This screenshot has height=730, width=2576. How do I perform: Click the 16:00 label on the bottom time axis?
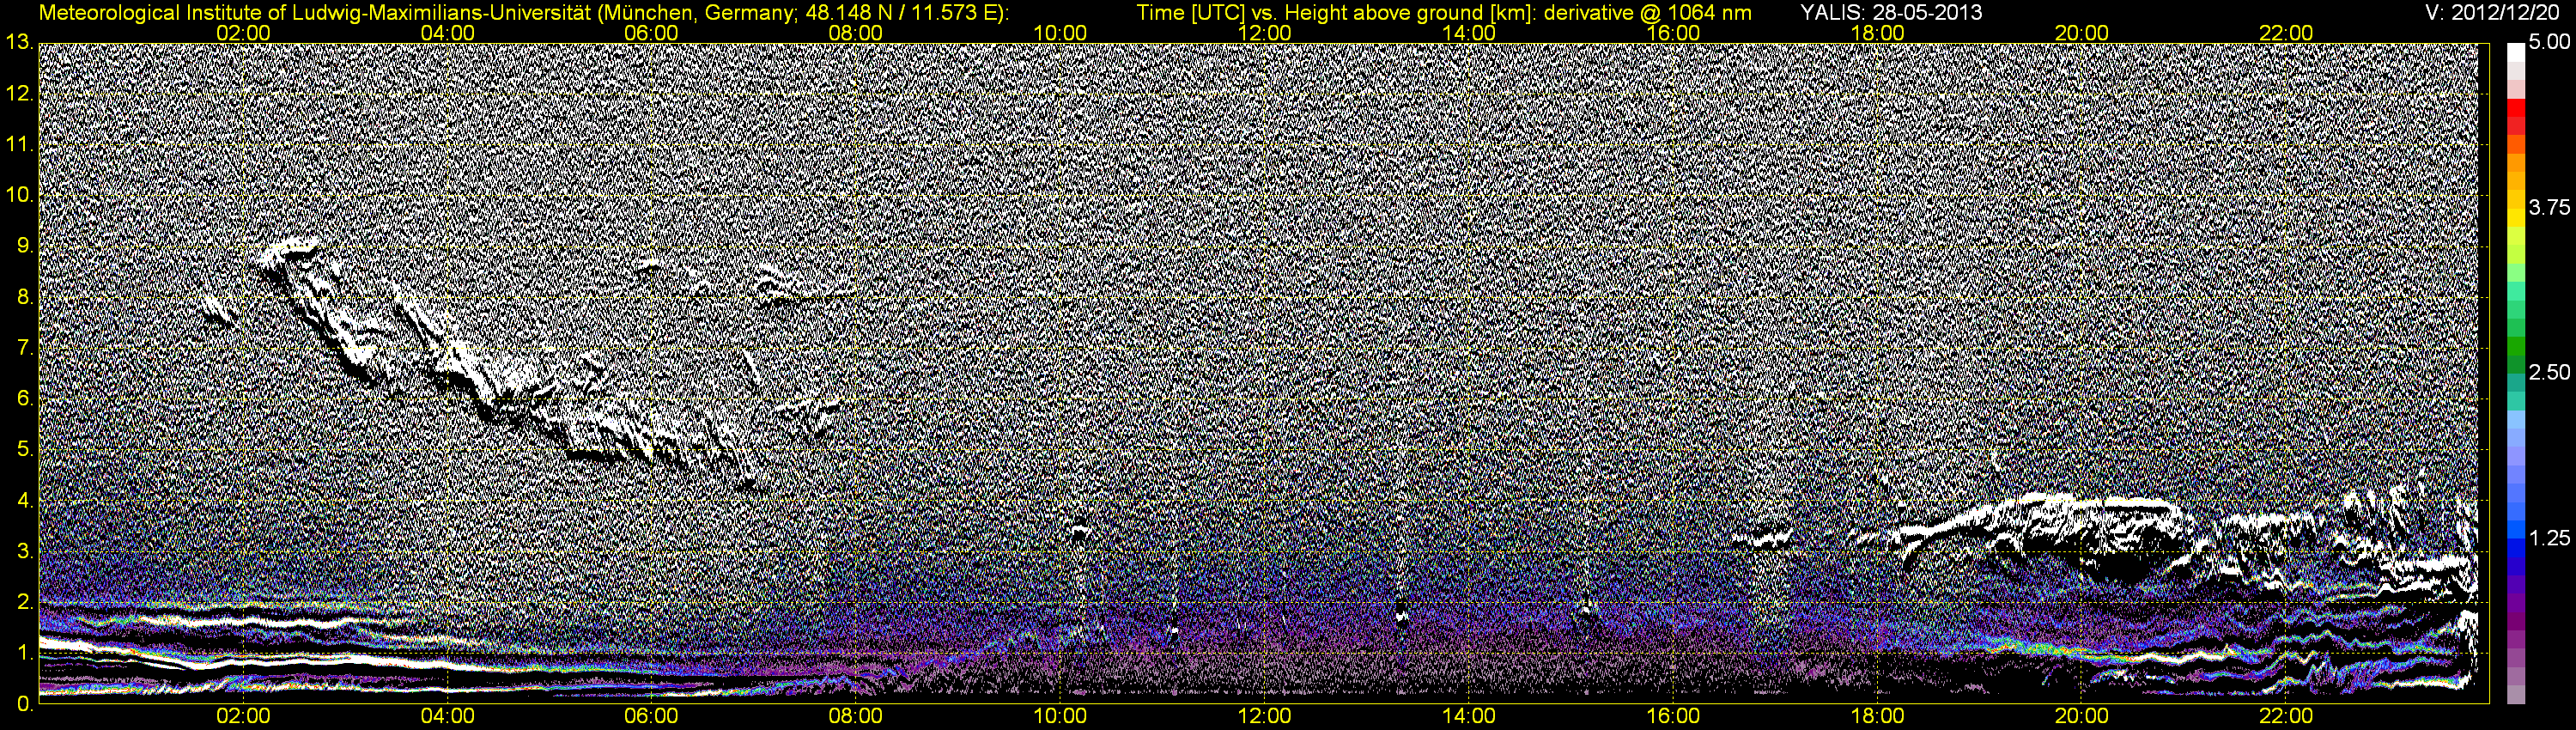(x=1673, y=717)
